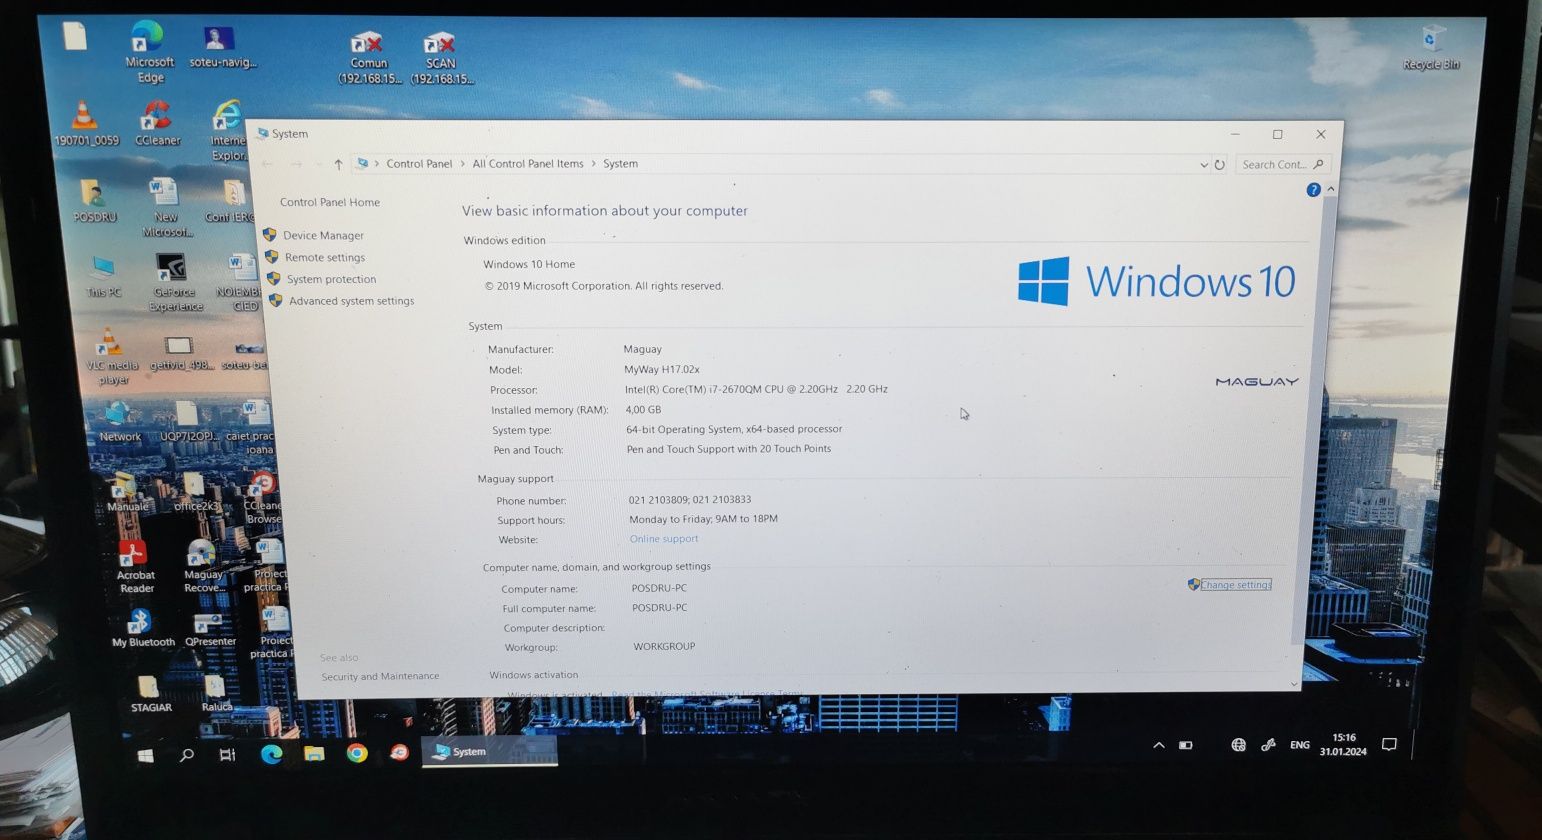
Task: Click Control Panel breadcrumb
Action: pyautogui.click(x=419, y=164)
